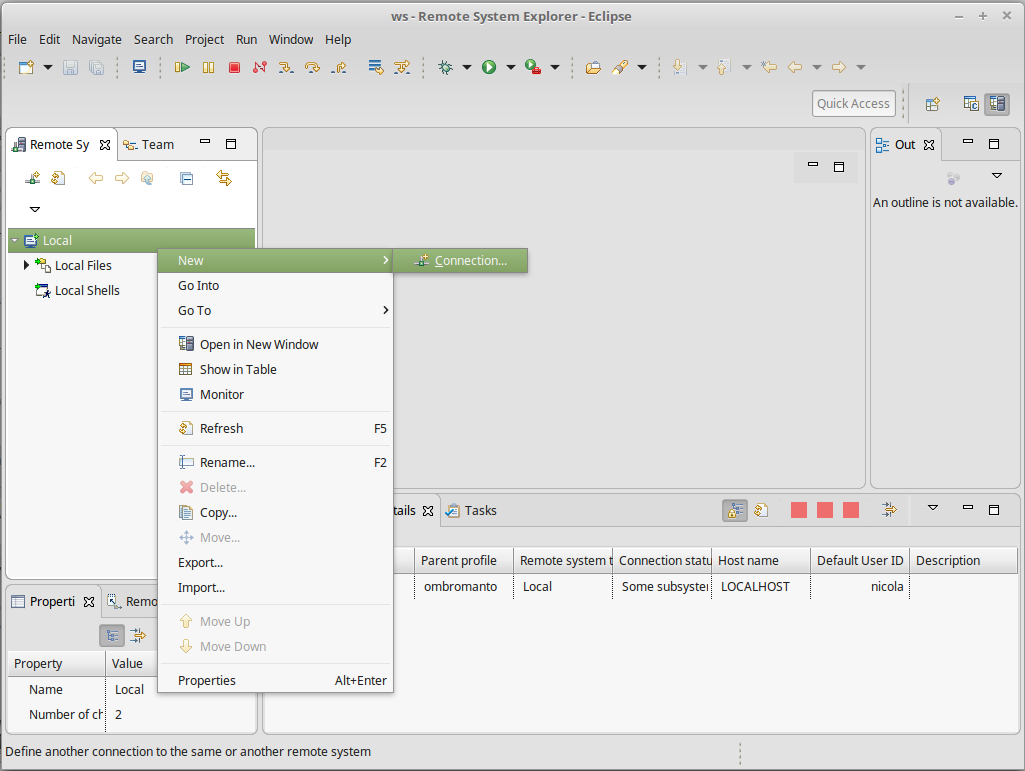1025x771 pixels.
Task: Click the LOCALHOST table cell
Action: 761,587
